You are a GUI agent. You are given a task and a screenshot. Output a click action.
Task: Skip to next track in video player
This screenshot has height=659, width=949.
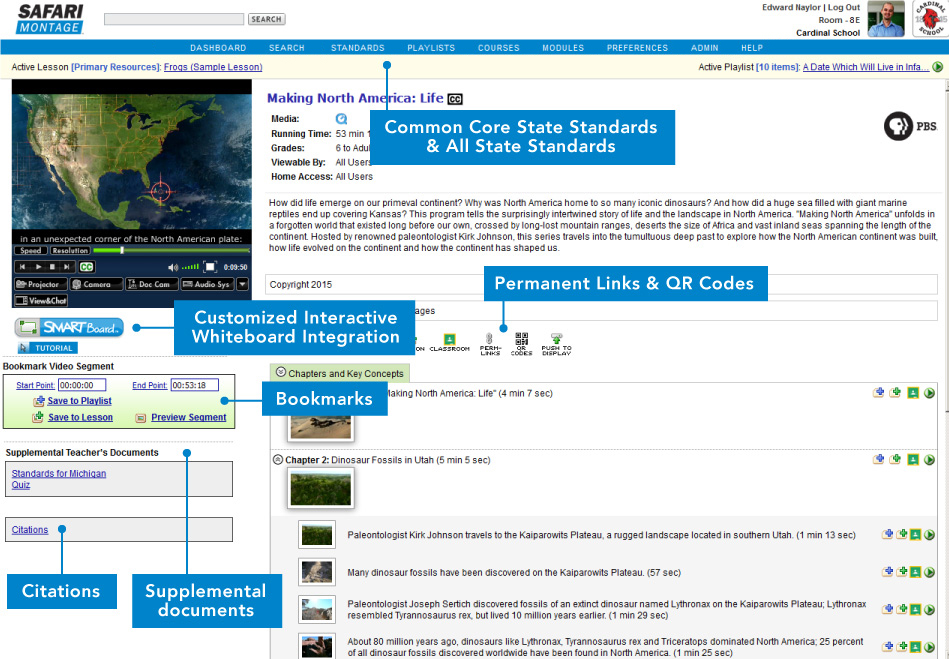tap(67, 267)
